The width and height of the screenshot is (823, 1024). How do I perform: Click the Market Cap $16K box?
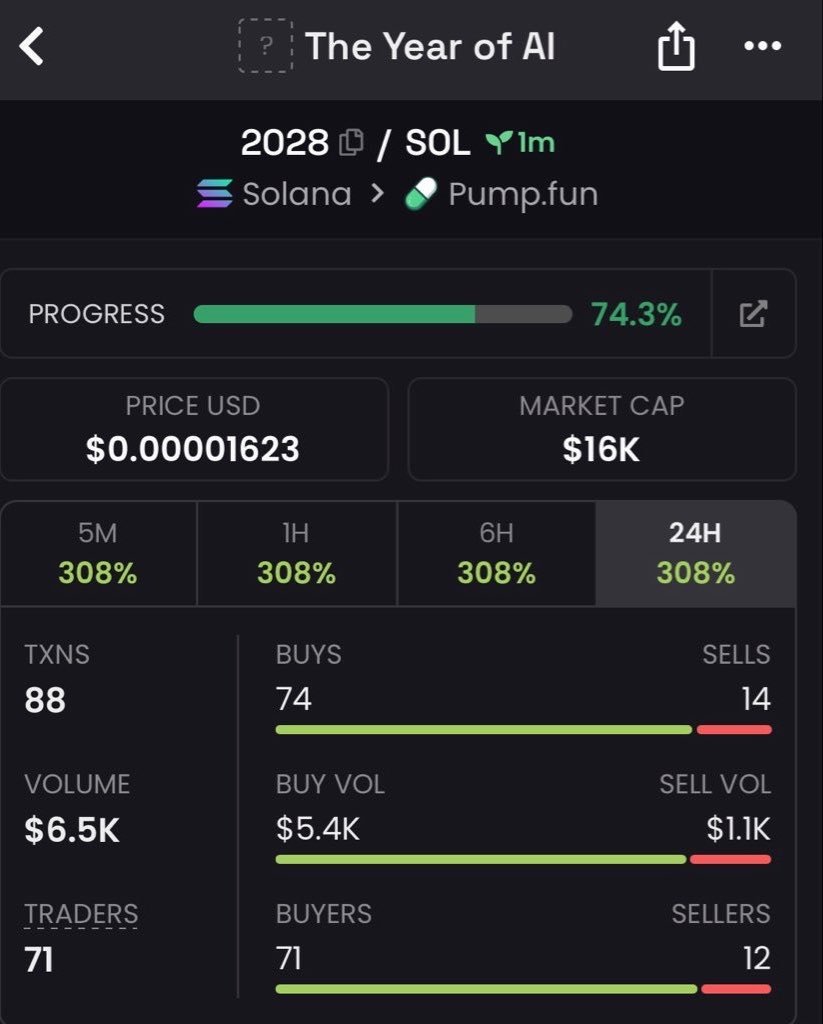click(x=602, y=429)
